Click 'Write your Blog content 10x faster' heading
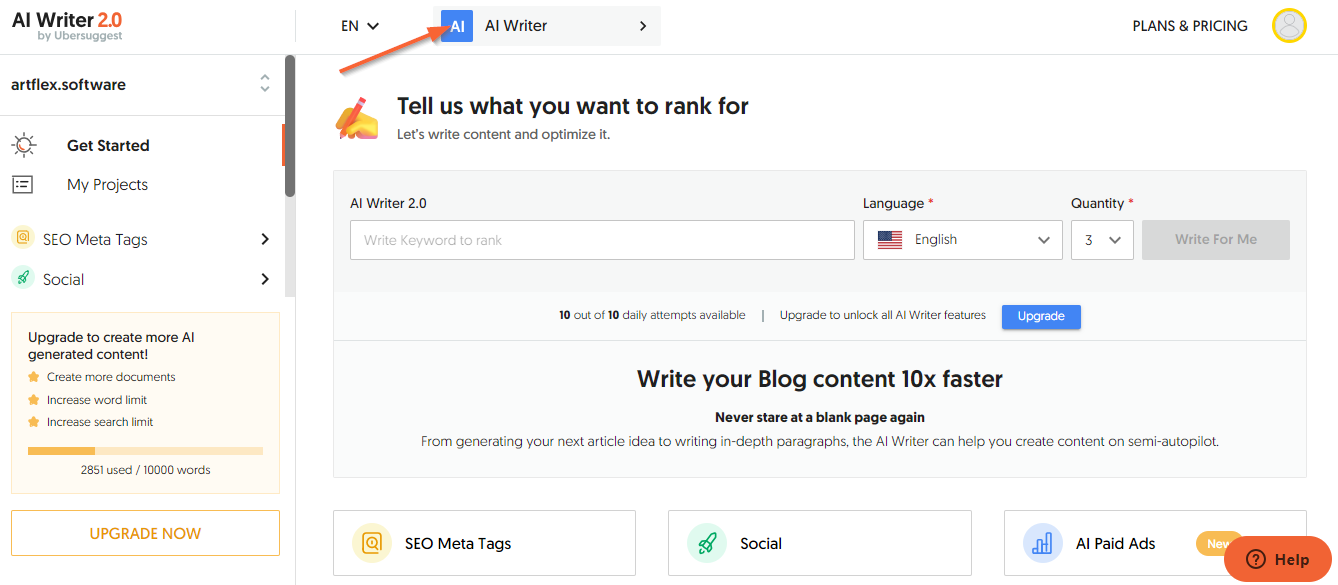 (820, 379)
